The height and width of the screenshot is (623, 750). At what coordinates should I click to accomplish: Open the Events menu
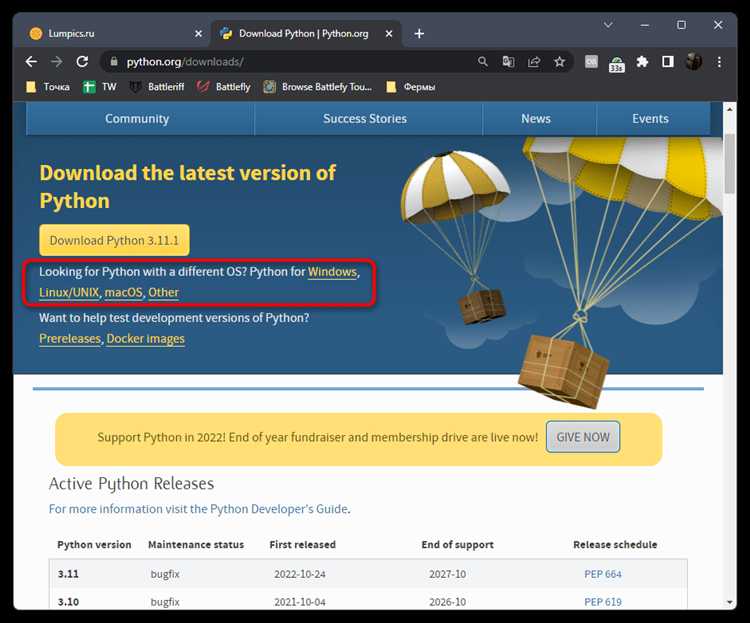point(651,119)
